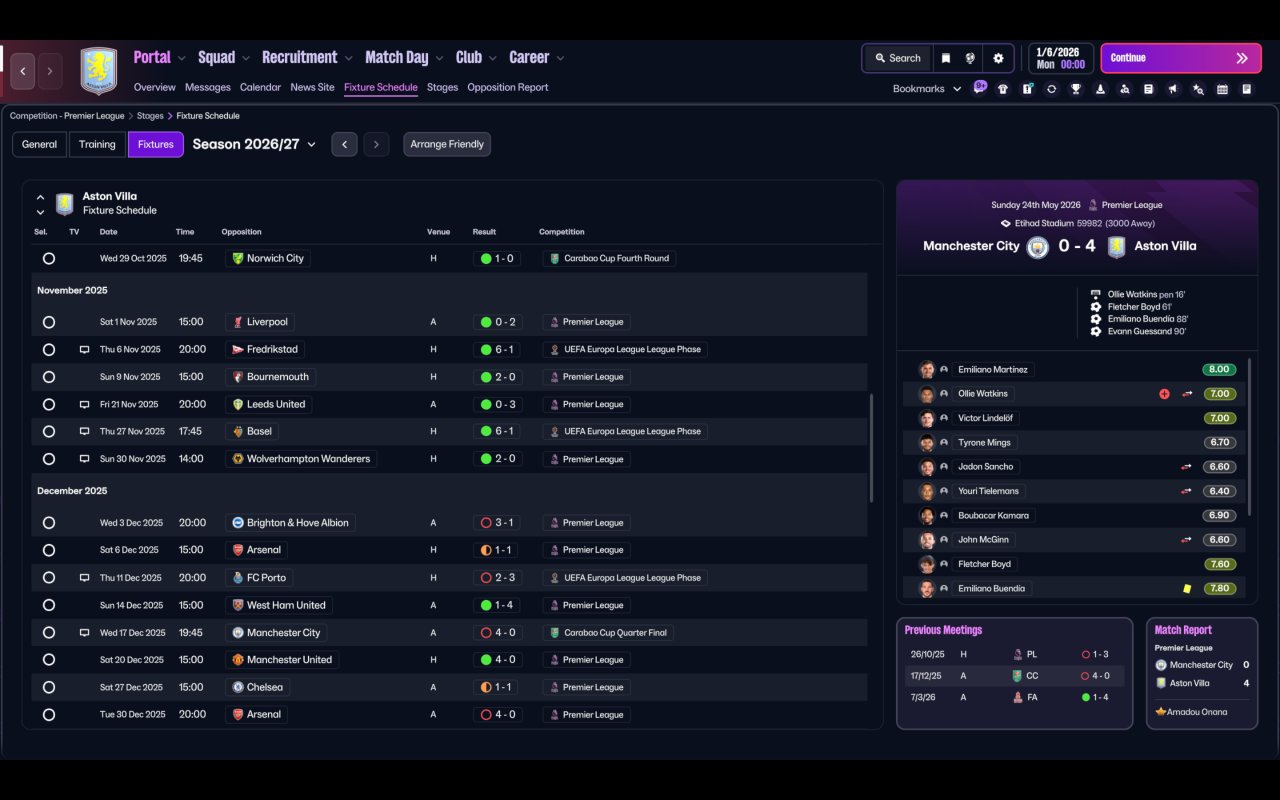Viewport: 1280px width, 800px height.
Task: Click the shirt icon in bookmarks bar
Action: [x=1003, y=89]
